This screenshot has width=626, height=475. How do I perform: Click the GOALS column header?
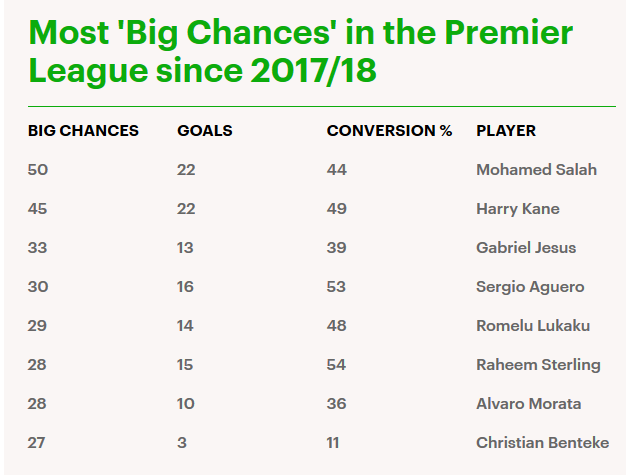pyautogui.click(x=204, y=131)
